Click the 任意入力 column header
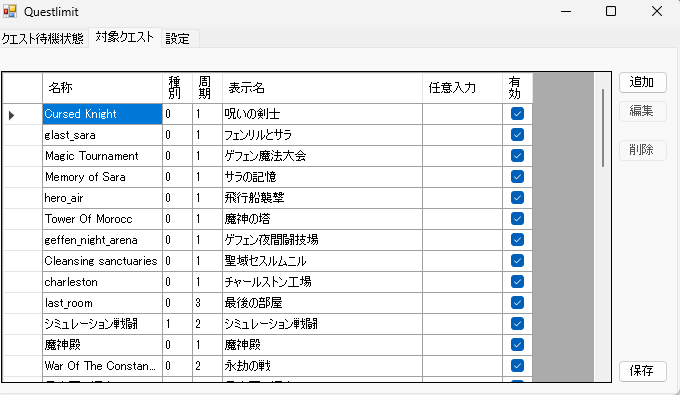Viewport: 680px width, 395px height. tap(462, 88)
